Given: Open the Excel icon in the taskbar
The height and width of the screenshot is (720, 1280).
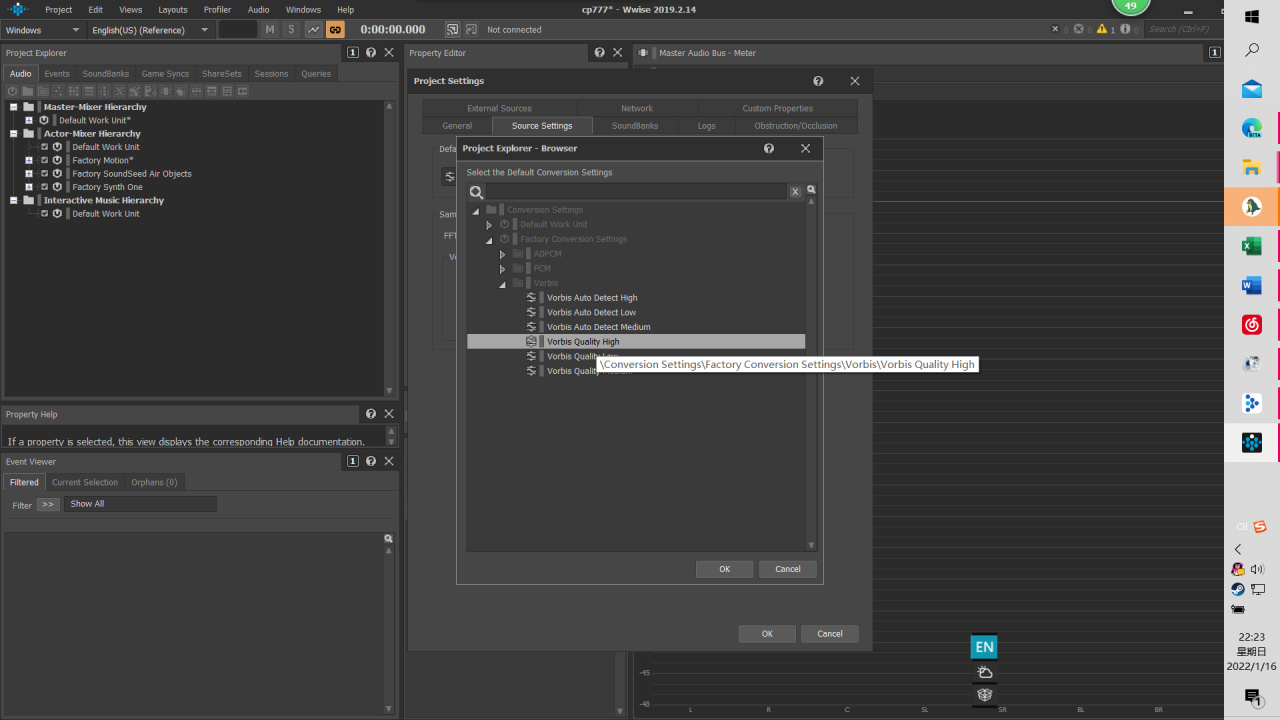Looking at the screenshot, I should (1252, 246).
